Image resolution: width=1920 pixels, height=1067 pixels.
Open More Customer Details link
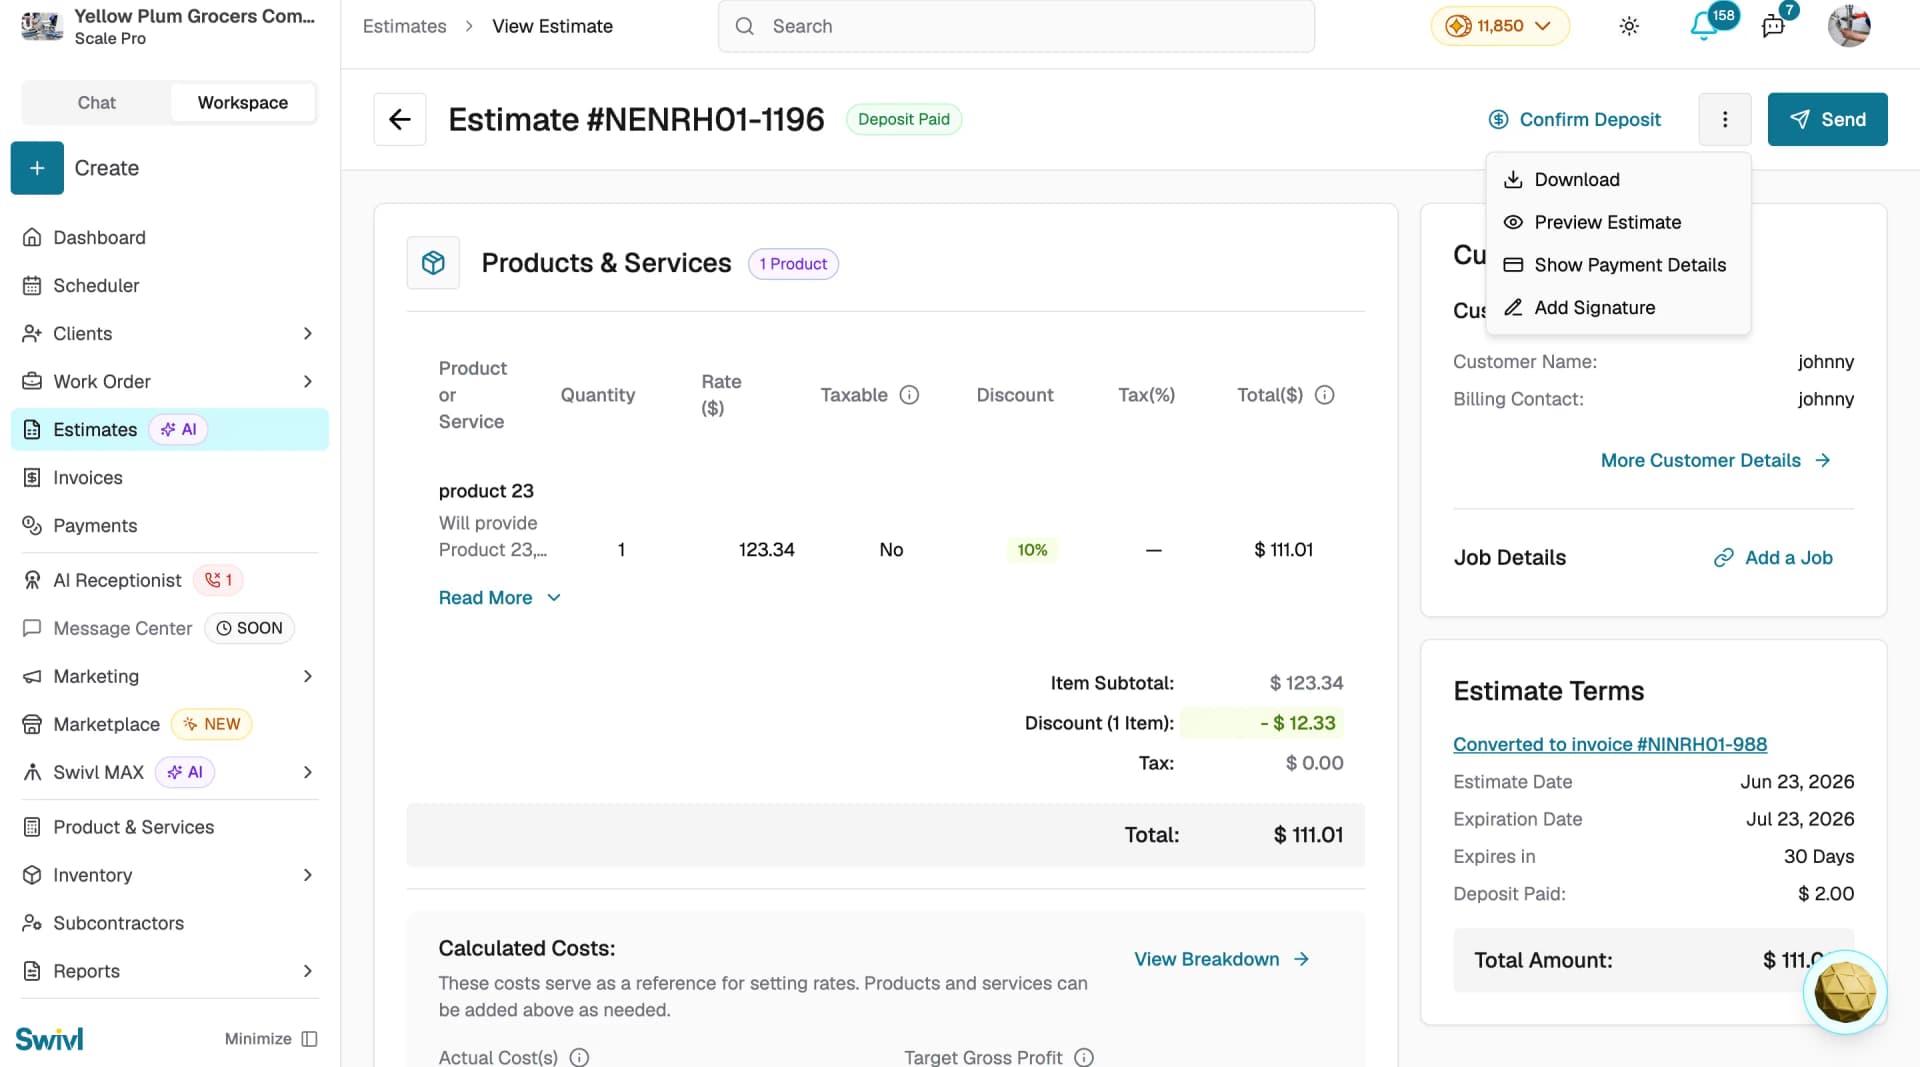click(1716, 460)
